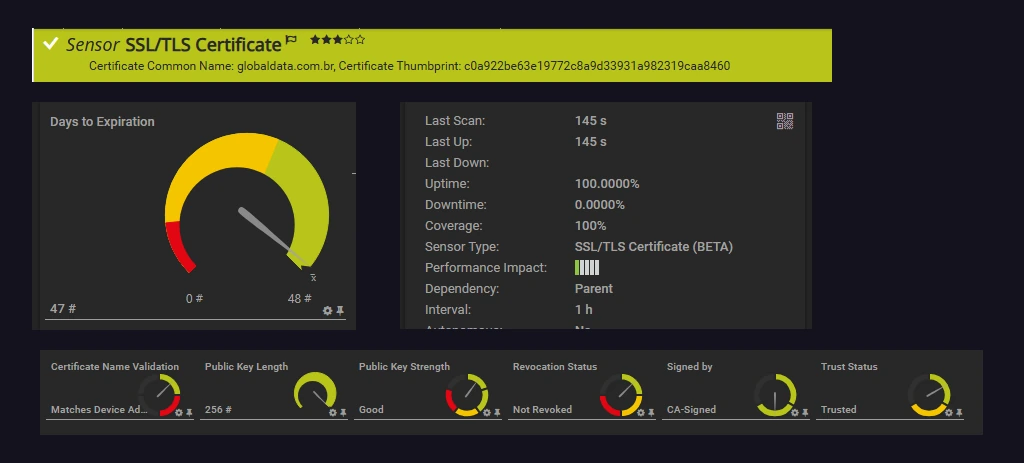Click the Revocation Status mini gauge
The height and width of the screenshot is (463, 1024).
pyautogui.click(x=621, y=394)
